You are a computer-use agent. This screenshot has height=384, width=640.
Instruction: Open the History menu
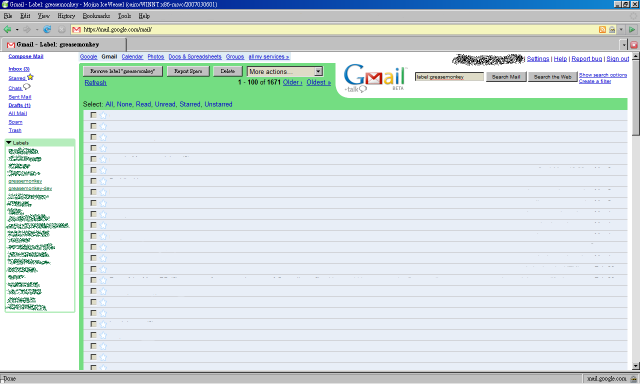click(66, 16)
